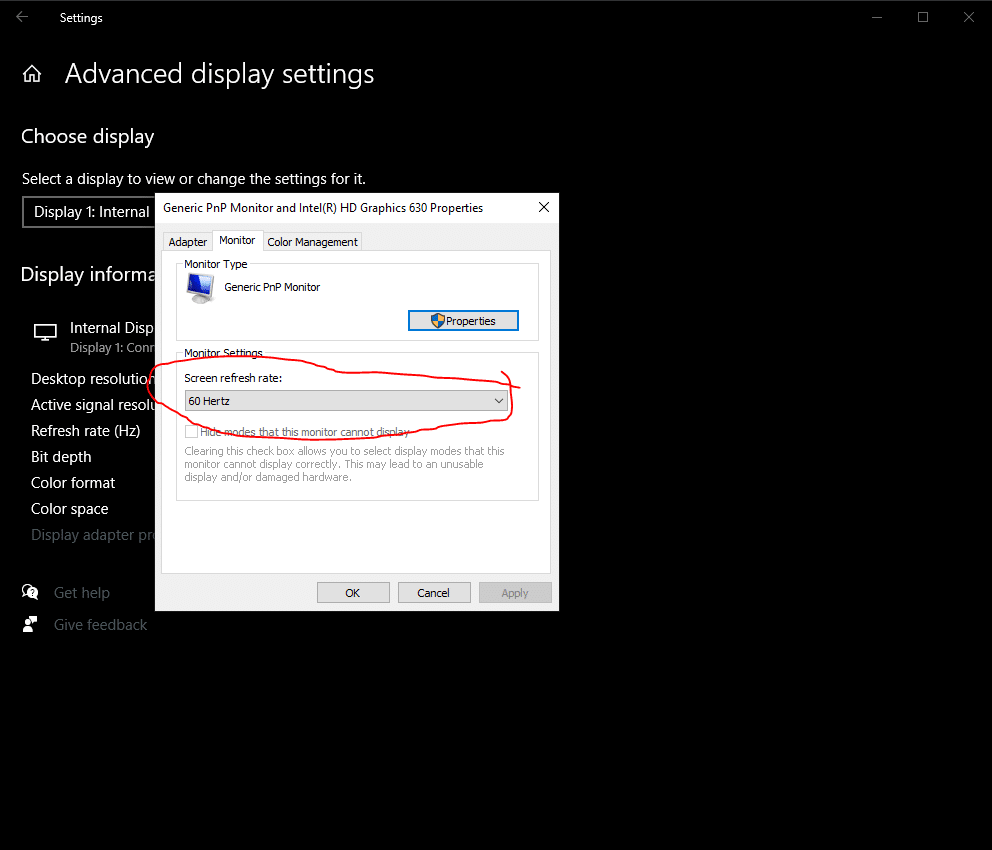Maximize the Settings window
The width and height of the screenshot is (992, 850).
(923, 17)
